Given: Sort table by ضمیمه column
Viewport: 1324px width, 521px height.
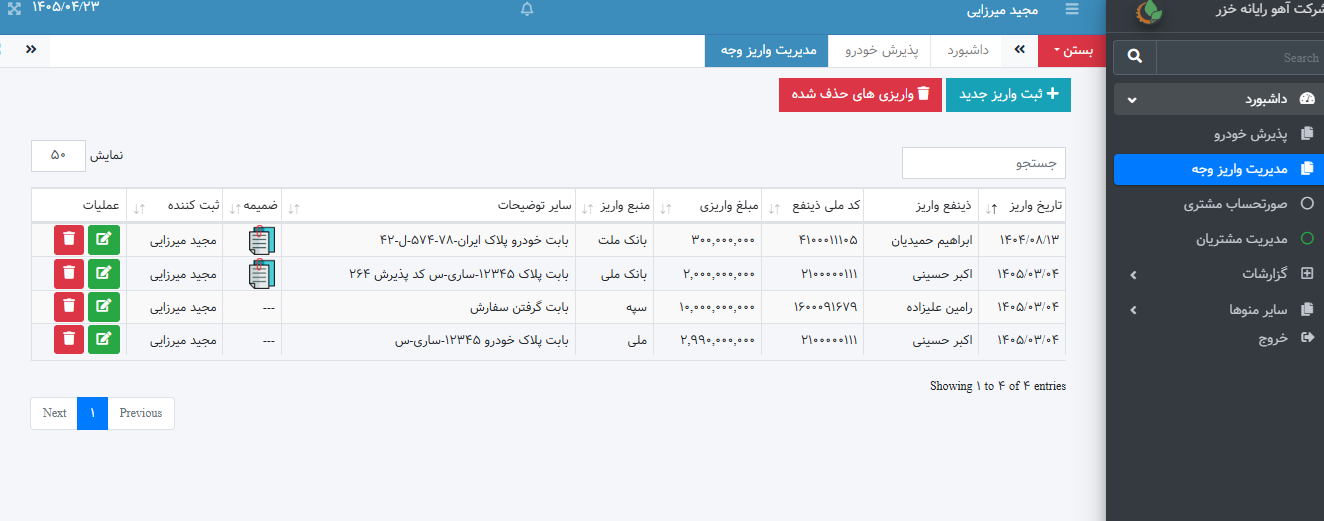Looking at the screenshot, I should pos(253,206).
